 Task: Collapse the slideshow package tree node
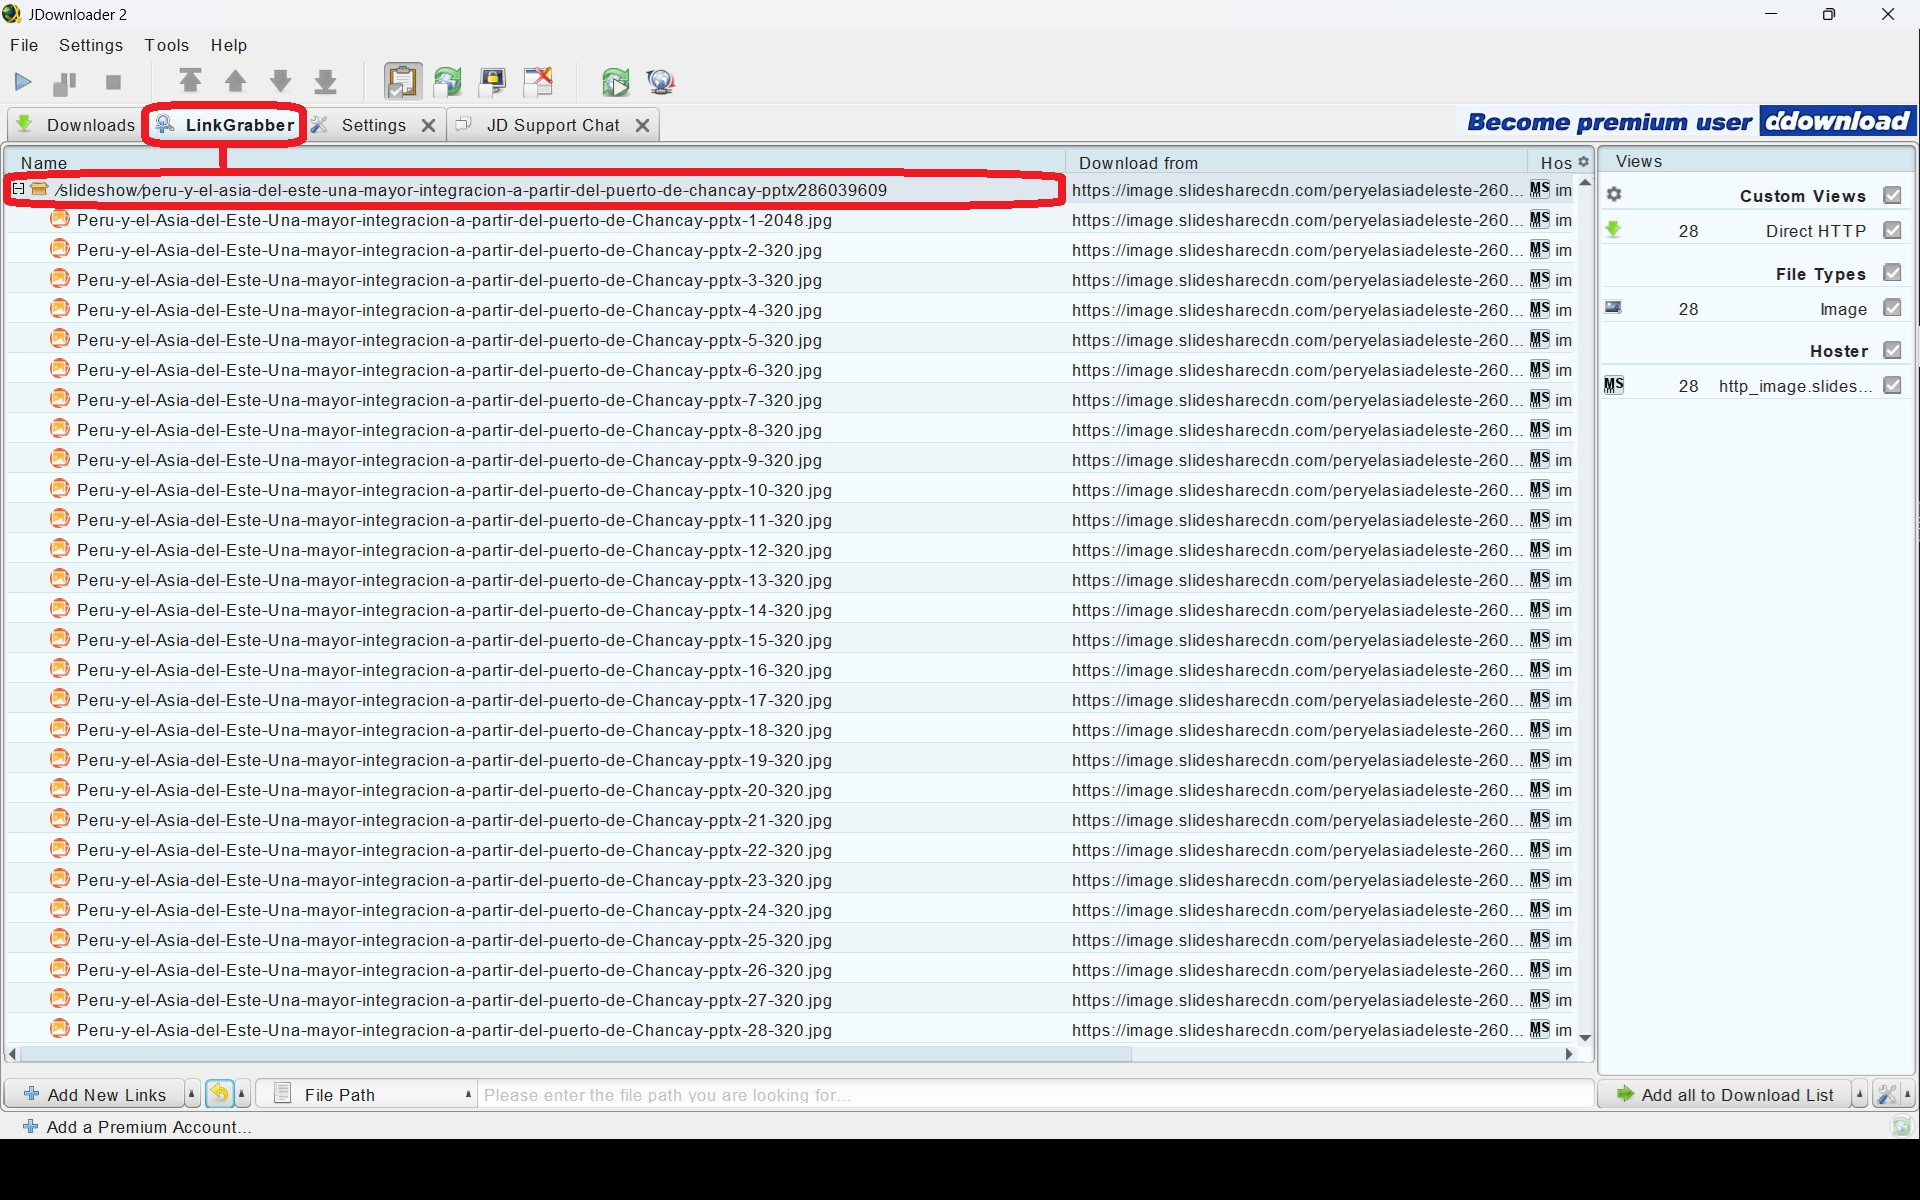[18, 189]
